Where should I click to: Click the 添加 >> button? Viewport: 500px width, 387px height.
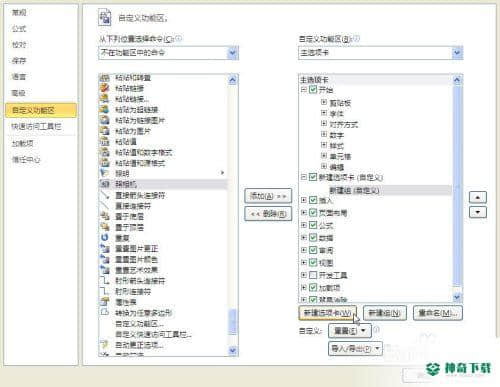tap(268, 196)
